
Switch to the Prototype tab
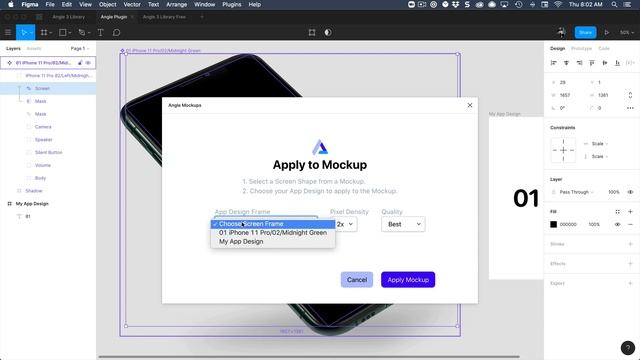[x=581, y=49]
